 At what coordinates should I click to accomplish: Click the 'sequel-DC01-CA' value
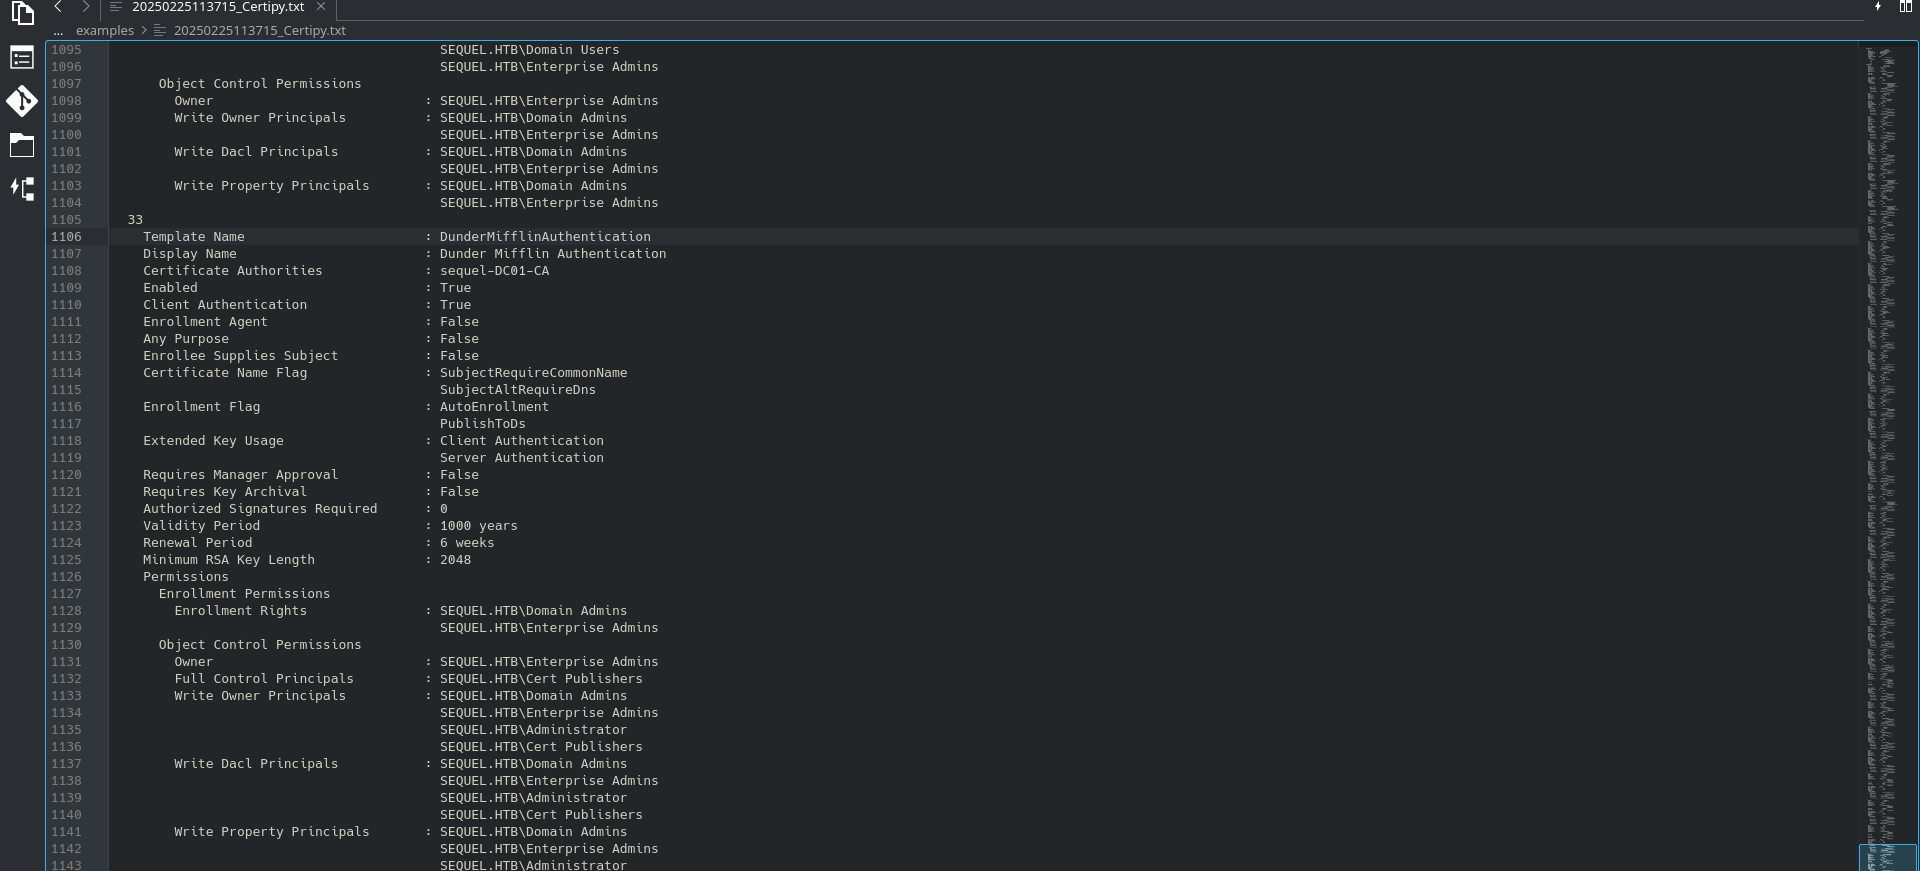click(494, 271)
